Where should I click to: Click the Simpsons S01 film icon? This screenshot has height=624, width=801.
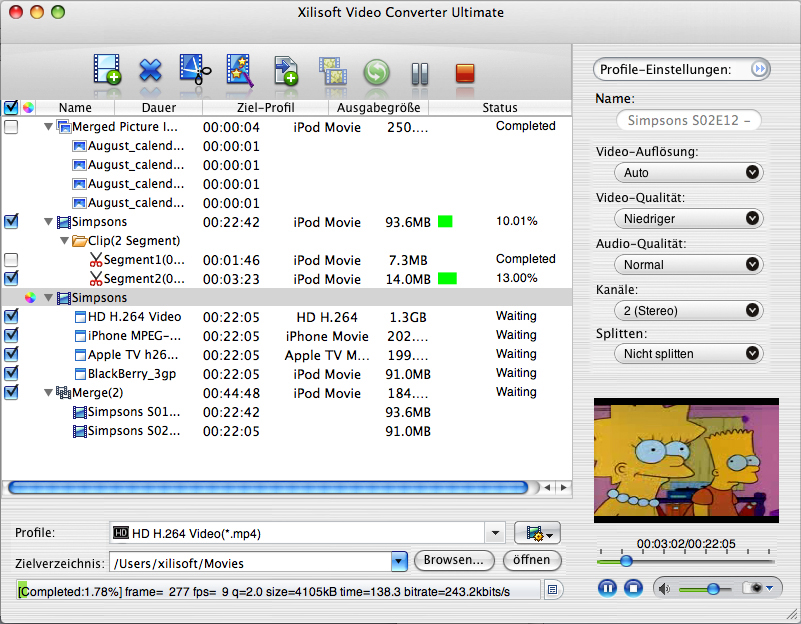coord(79,412)
